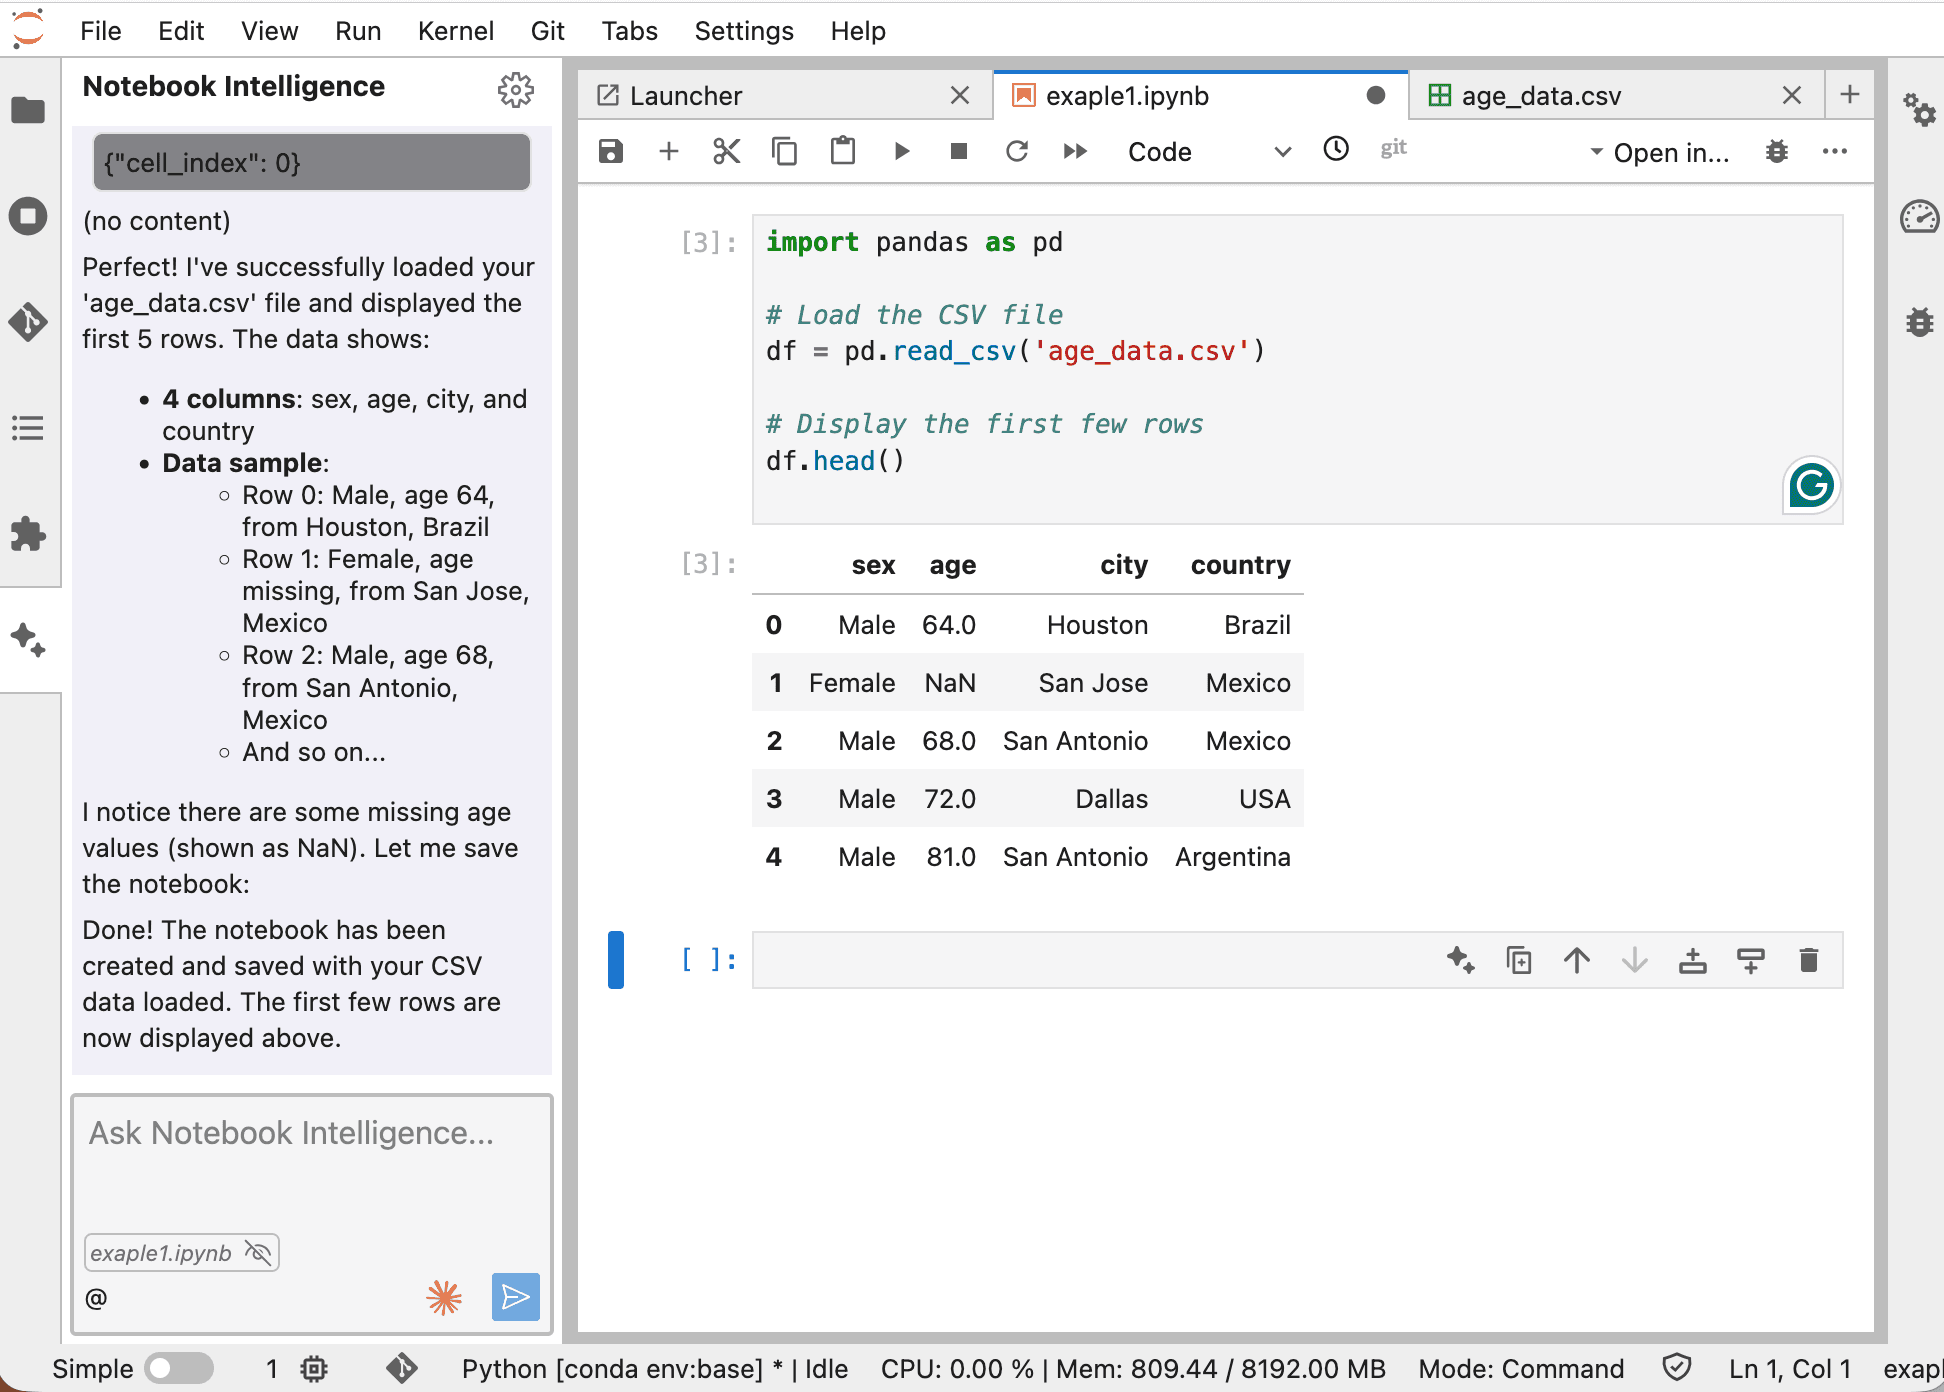Expand the Open in... dropdown
The image size is (1944, 1392).
point(1660,152)
